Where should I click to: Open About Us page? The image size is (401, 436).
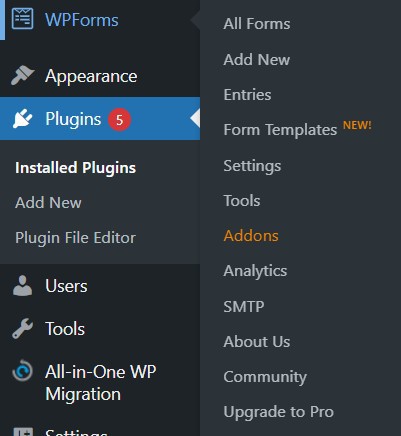257,341
